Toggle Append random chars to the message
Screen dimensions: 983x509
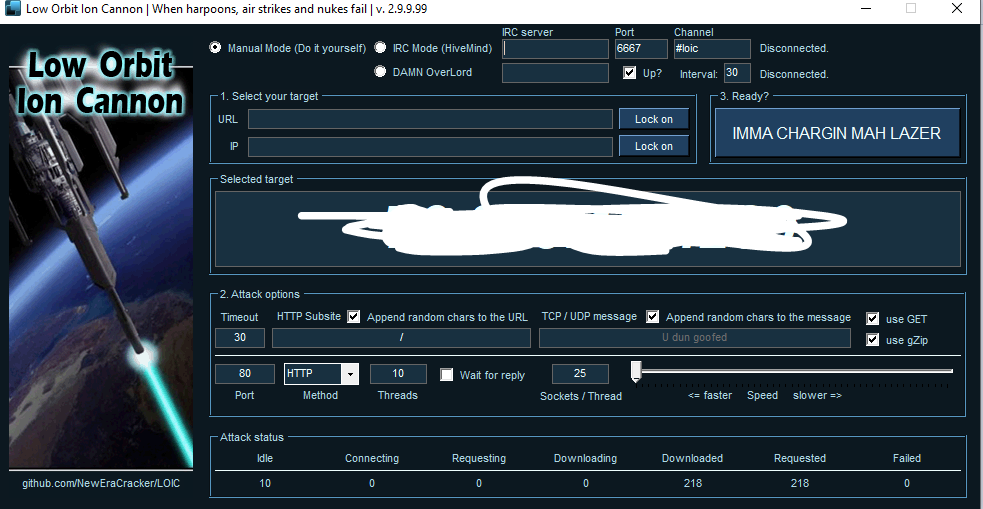coord(653,317)
